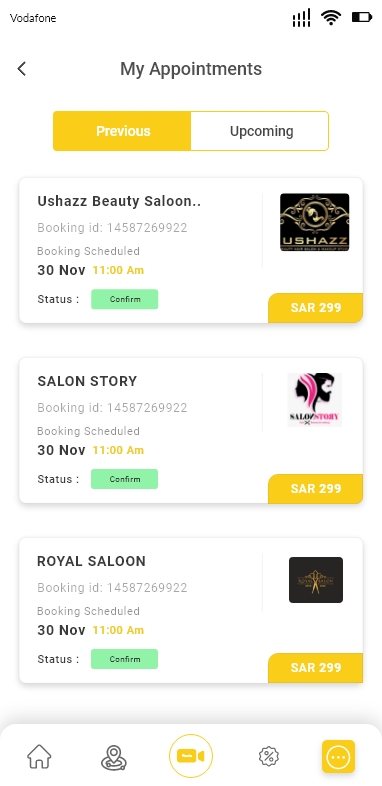Viewport: 382px width, 786px height.
Task: Tap the Wi-Fi status bar icon
Action: 331,18
